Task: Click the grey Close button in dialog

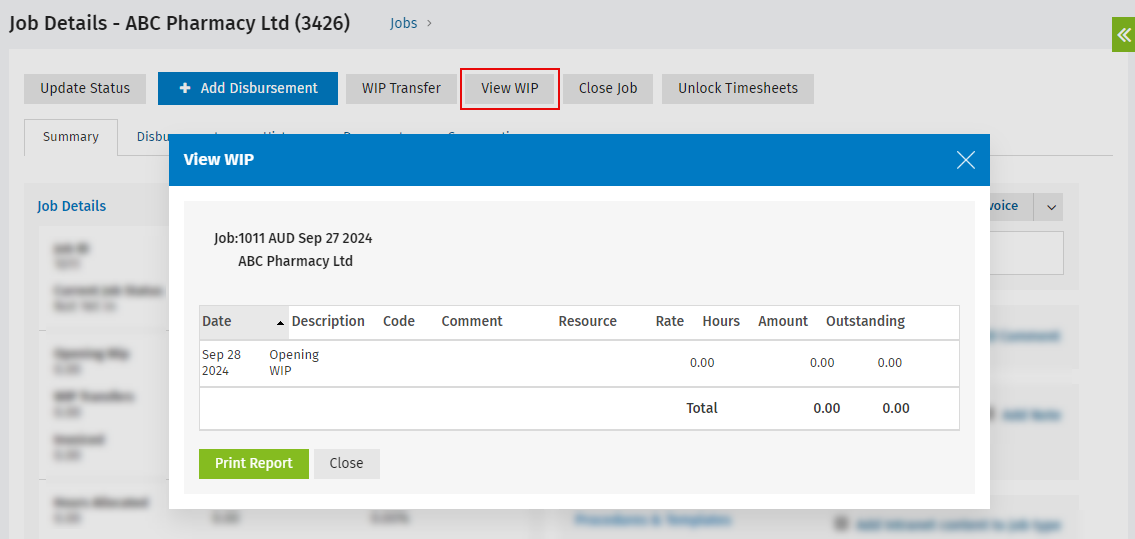Action: click(x=346, y=464)
